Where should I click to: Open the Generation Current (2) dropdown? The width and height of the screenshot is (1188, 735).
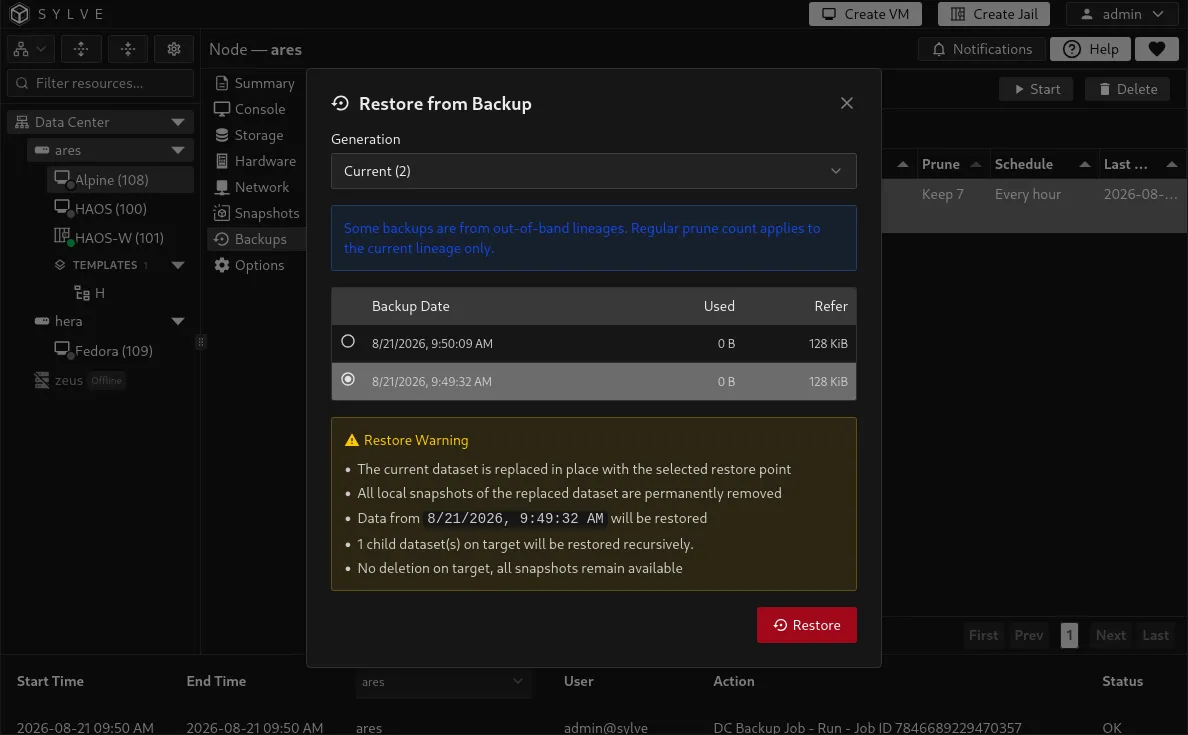593,171
